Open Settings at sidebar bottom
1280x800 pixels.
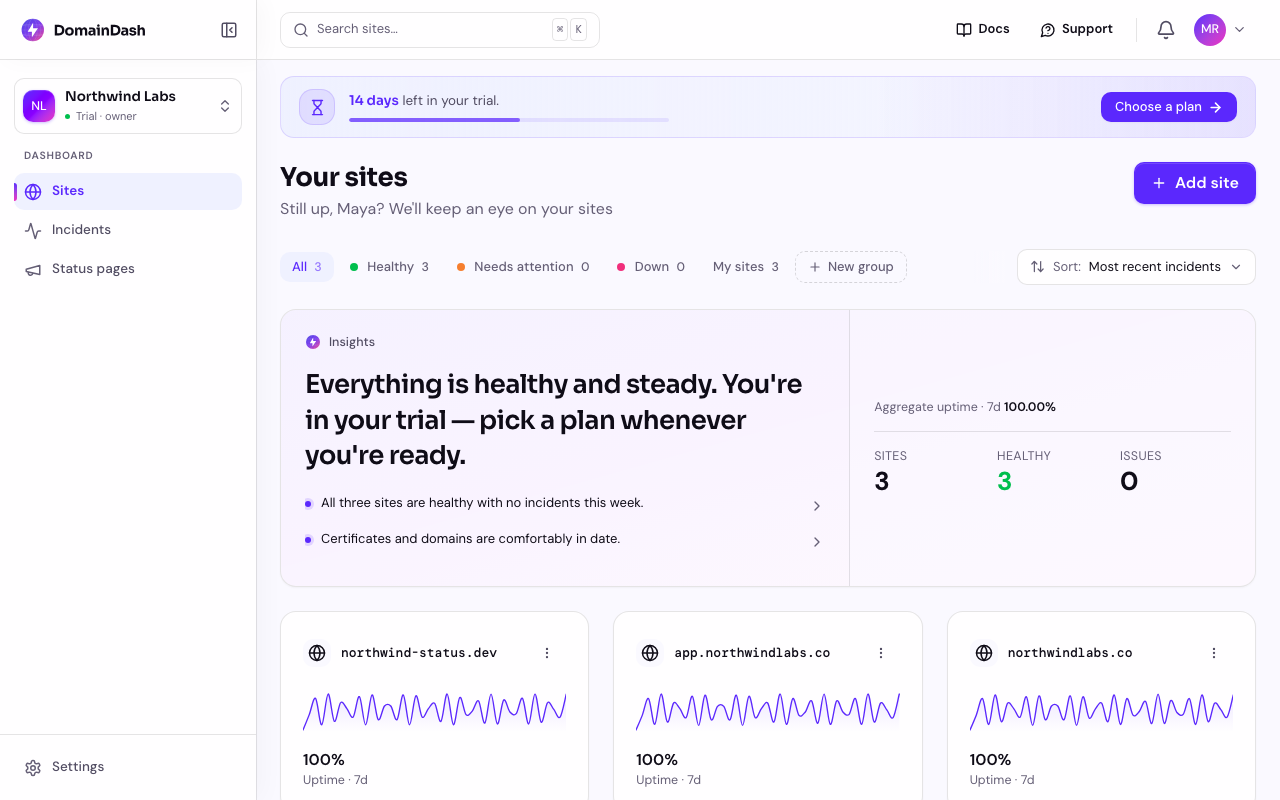click(128, 767)
